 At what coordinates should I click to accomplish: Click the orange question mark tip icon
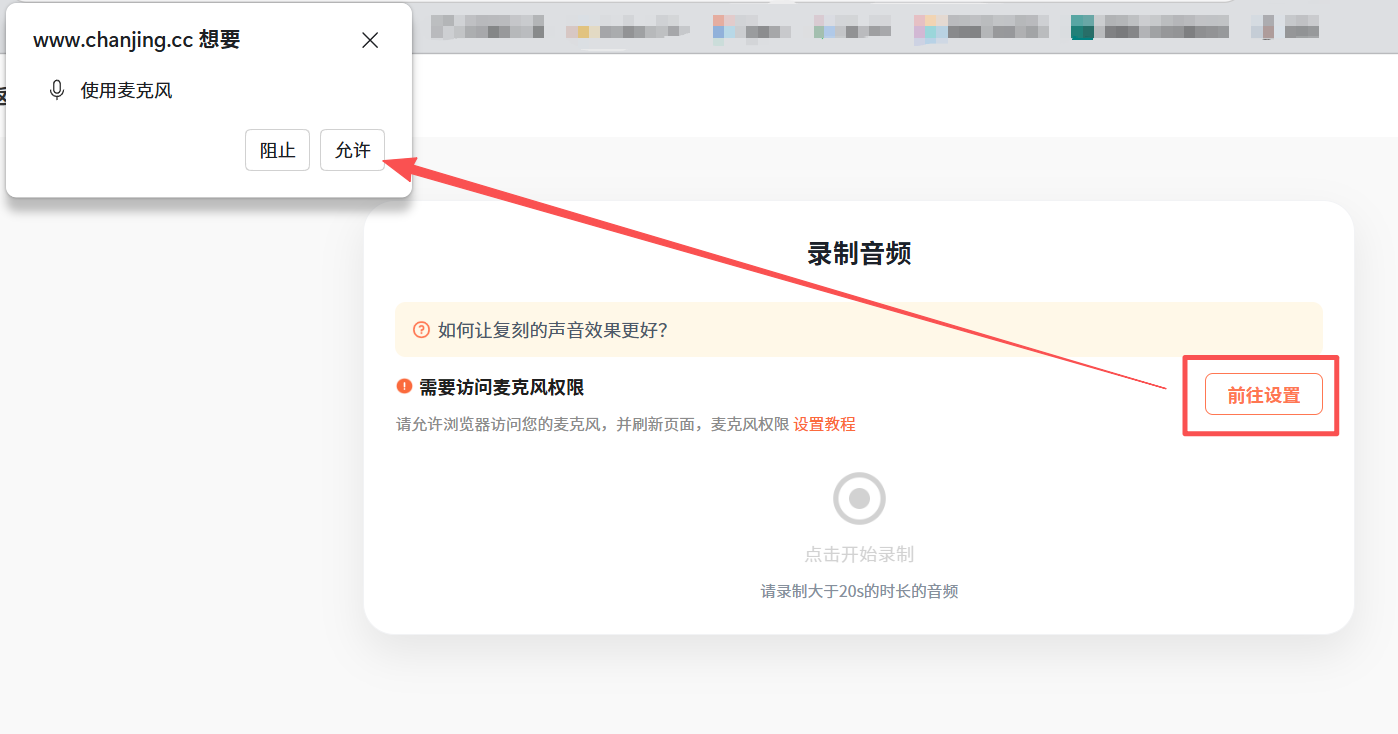[421, 330]
